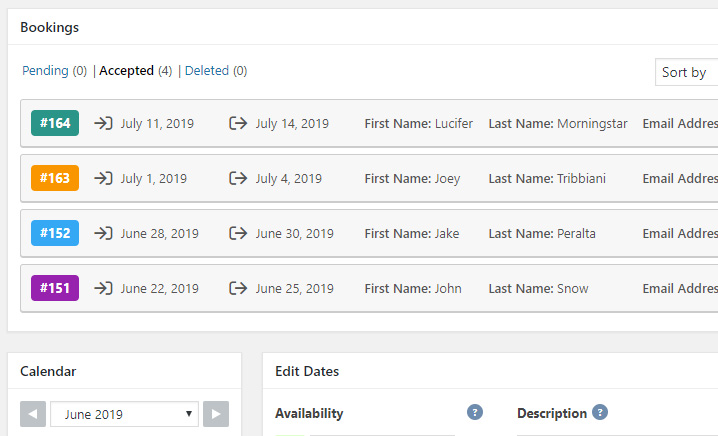Click help icon next to Description

tap(600, 413)
